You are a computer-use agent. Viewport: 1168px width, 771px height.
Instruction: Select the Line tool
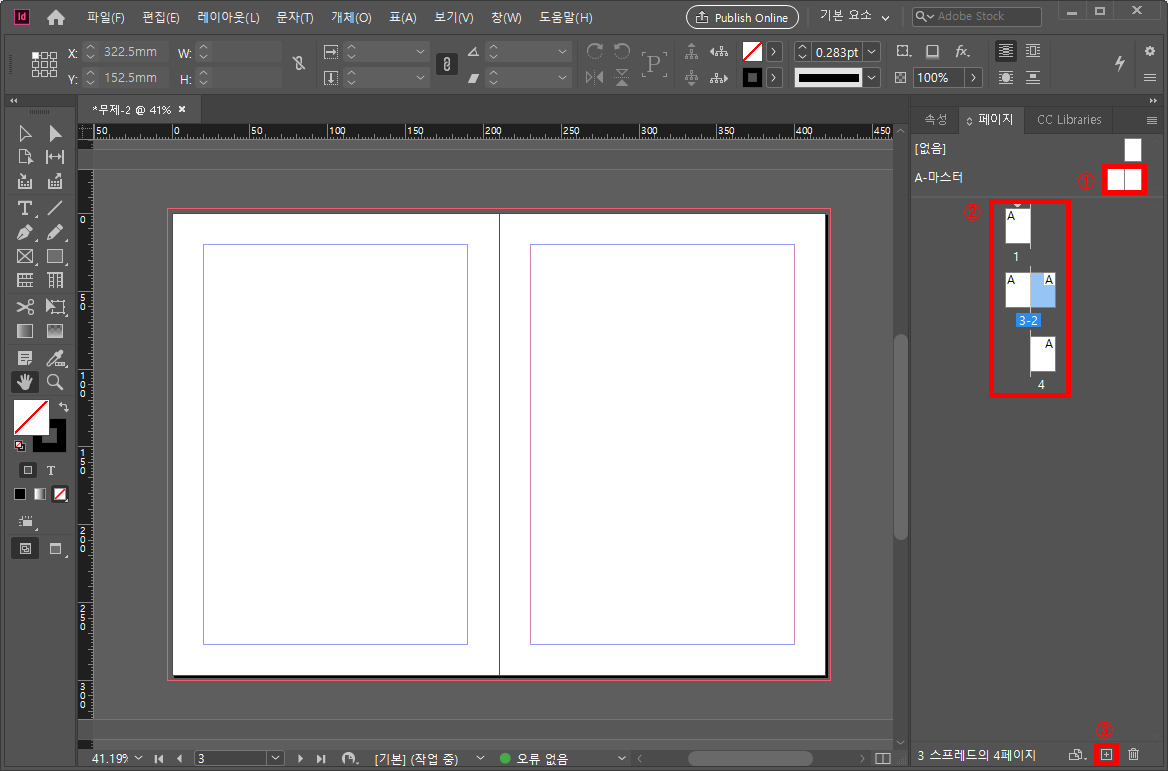click(x=54, y=208)
